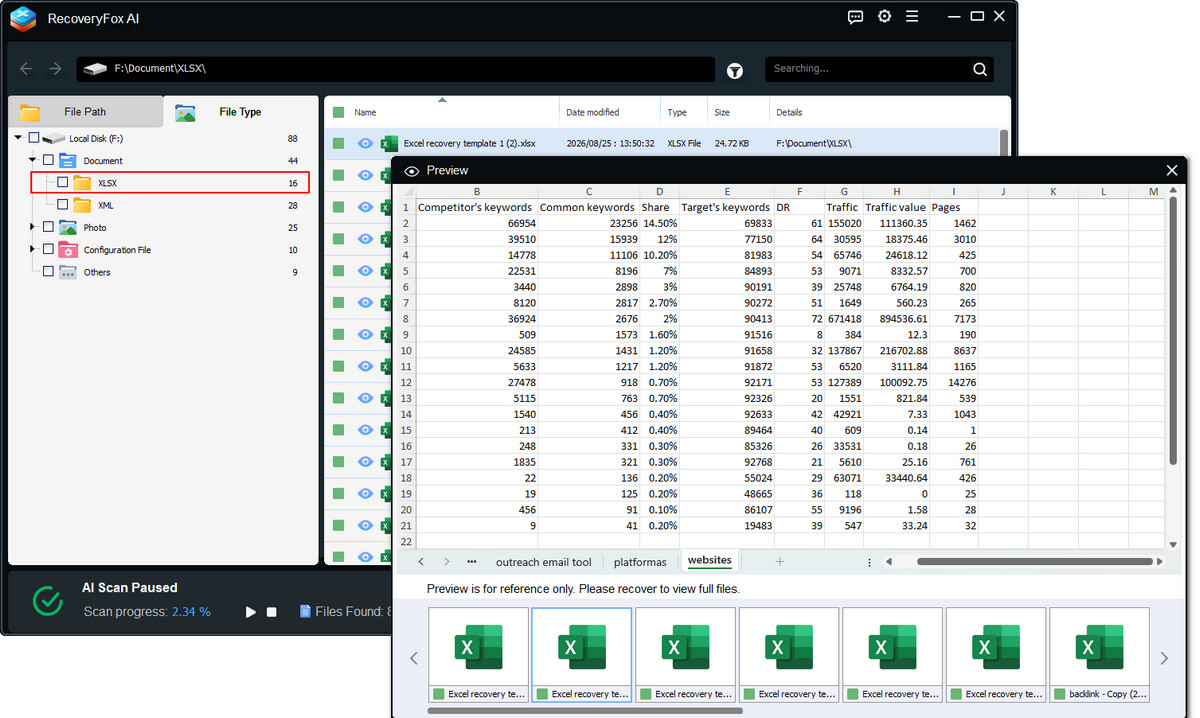Select row 10 header in preview
Viewport: 1200px width, 718px height.
[406, 351]
